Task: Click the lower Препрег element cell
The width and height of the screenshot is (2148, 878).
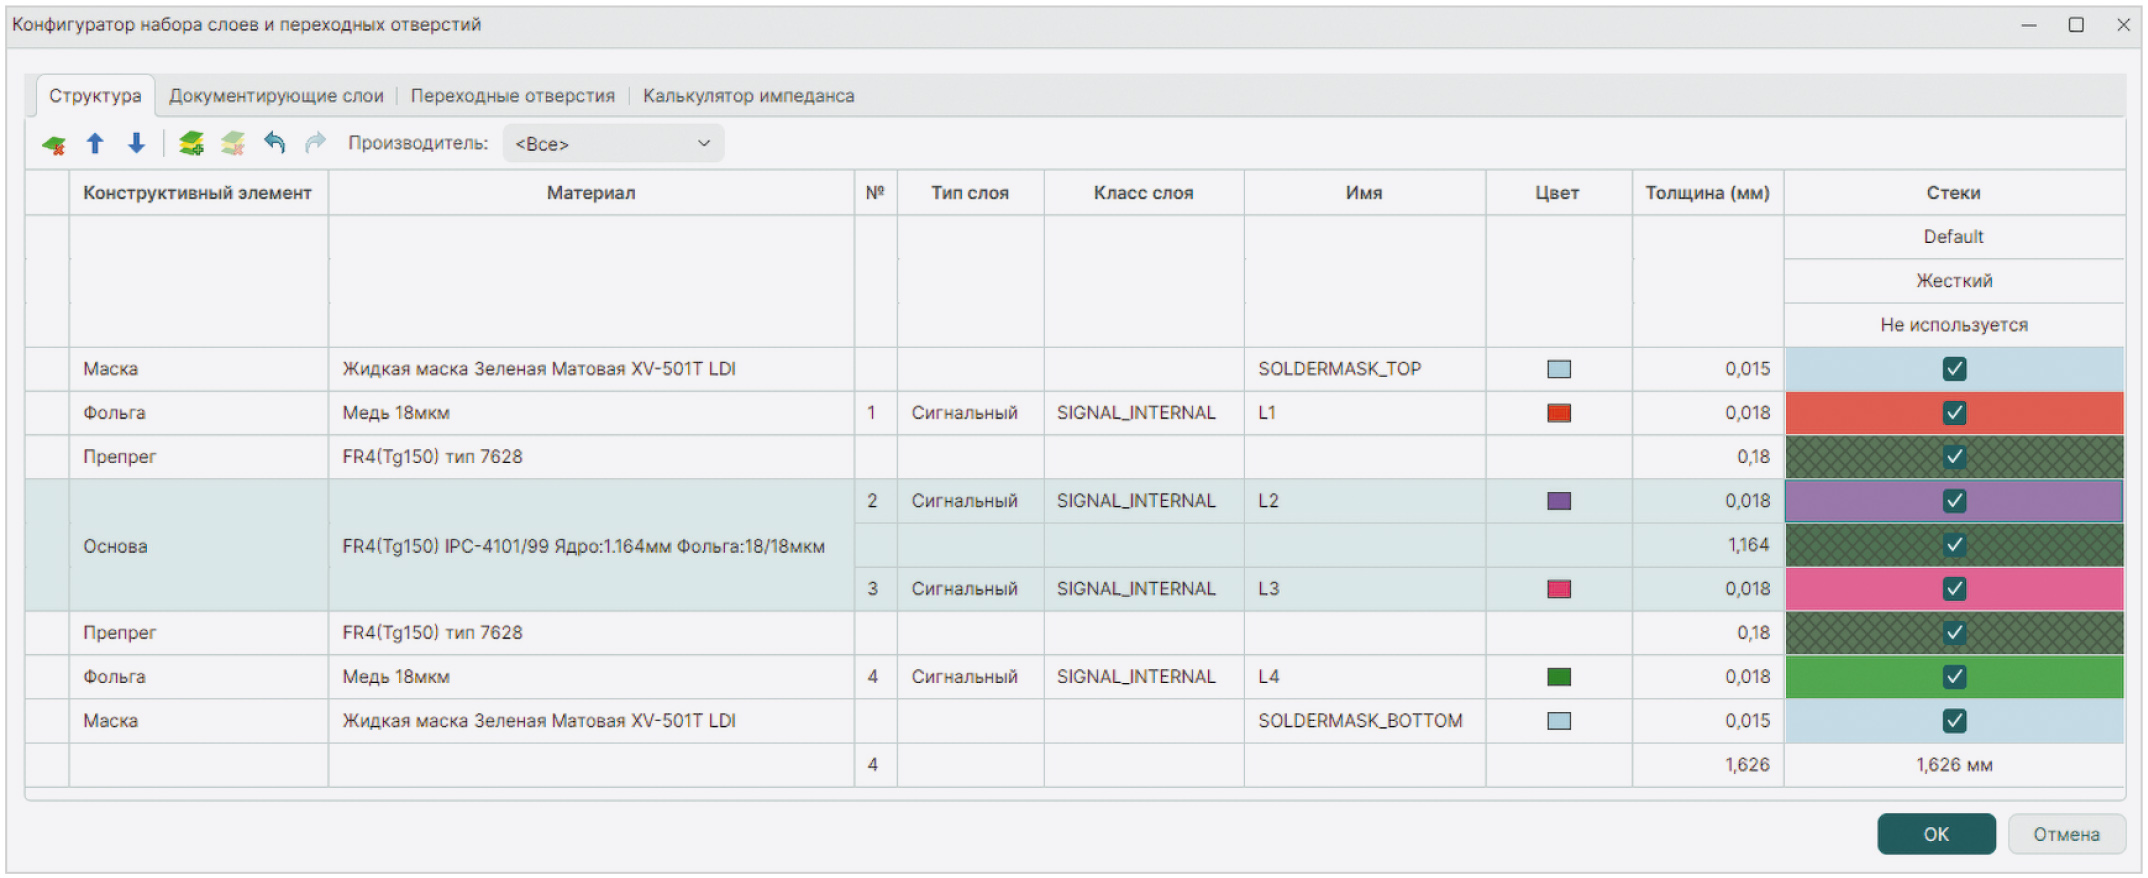Action: [x=198, y=633]
